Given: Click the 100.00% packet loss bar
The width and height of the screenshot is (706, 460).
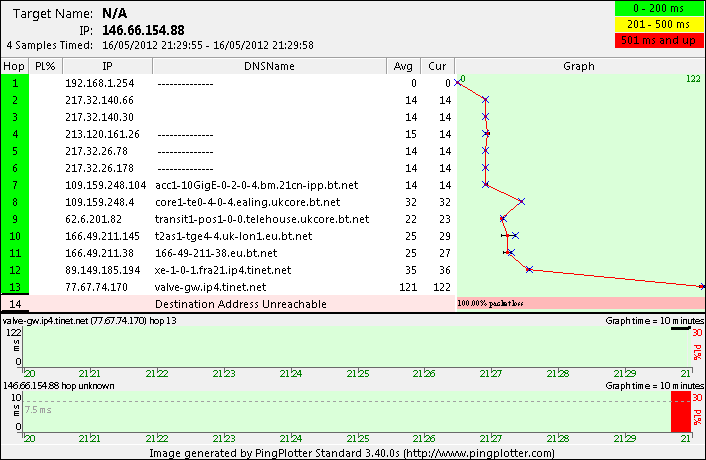Looking at the screenshot, I should [x=580, y=303].
